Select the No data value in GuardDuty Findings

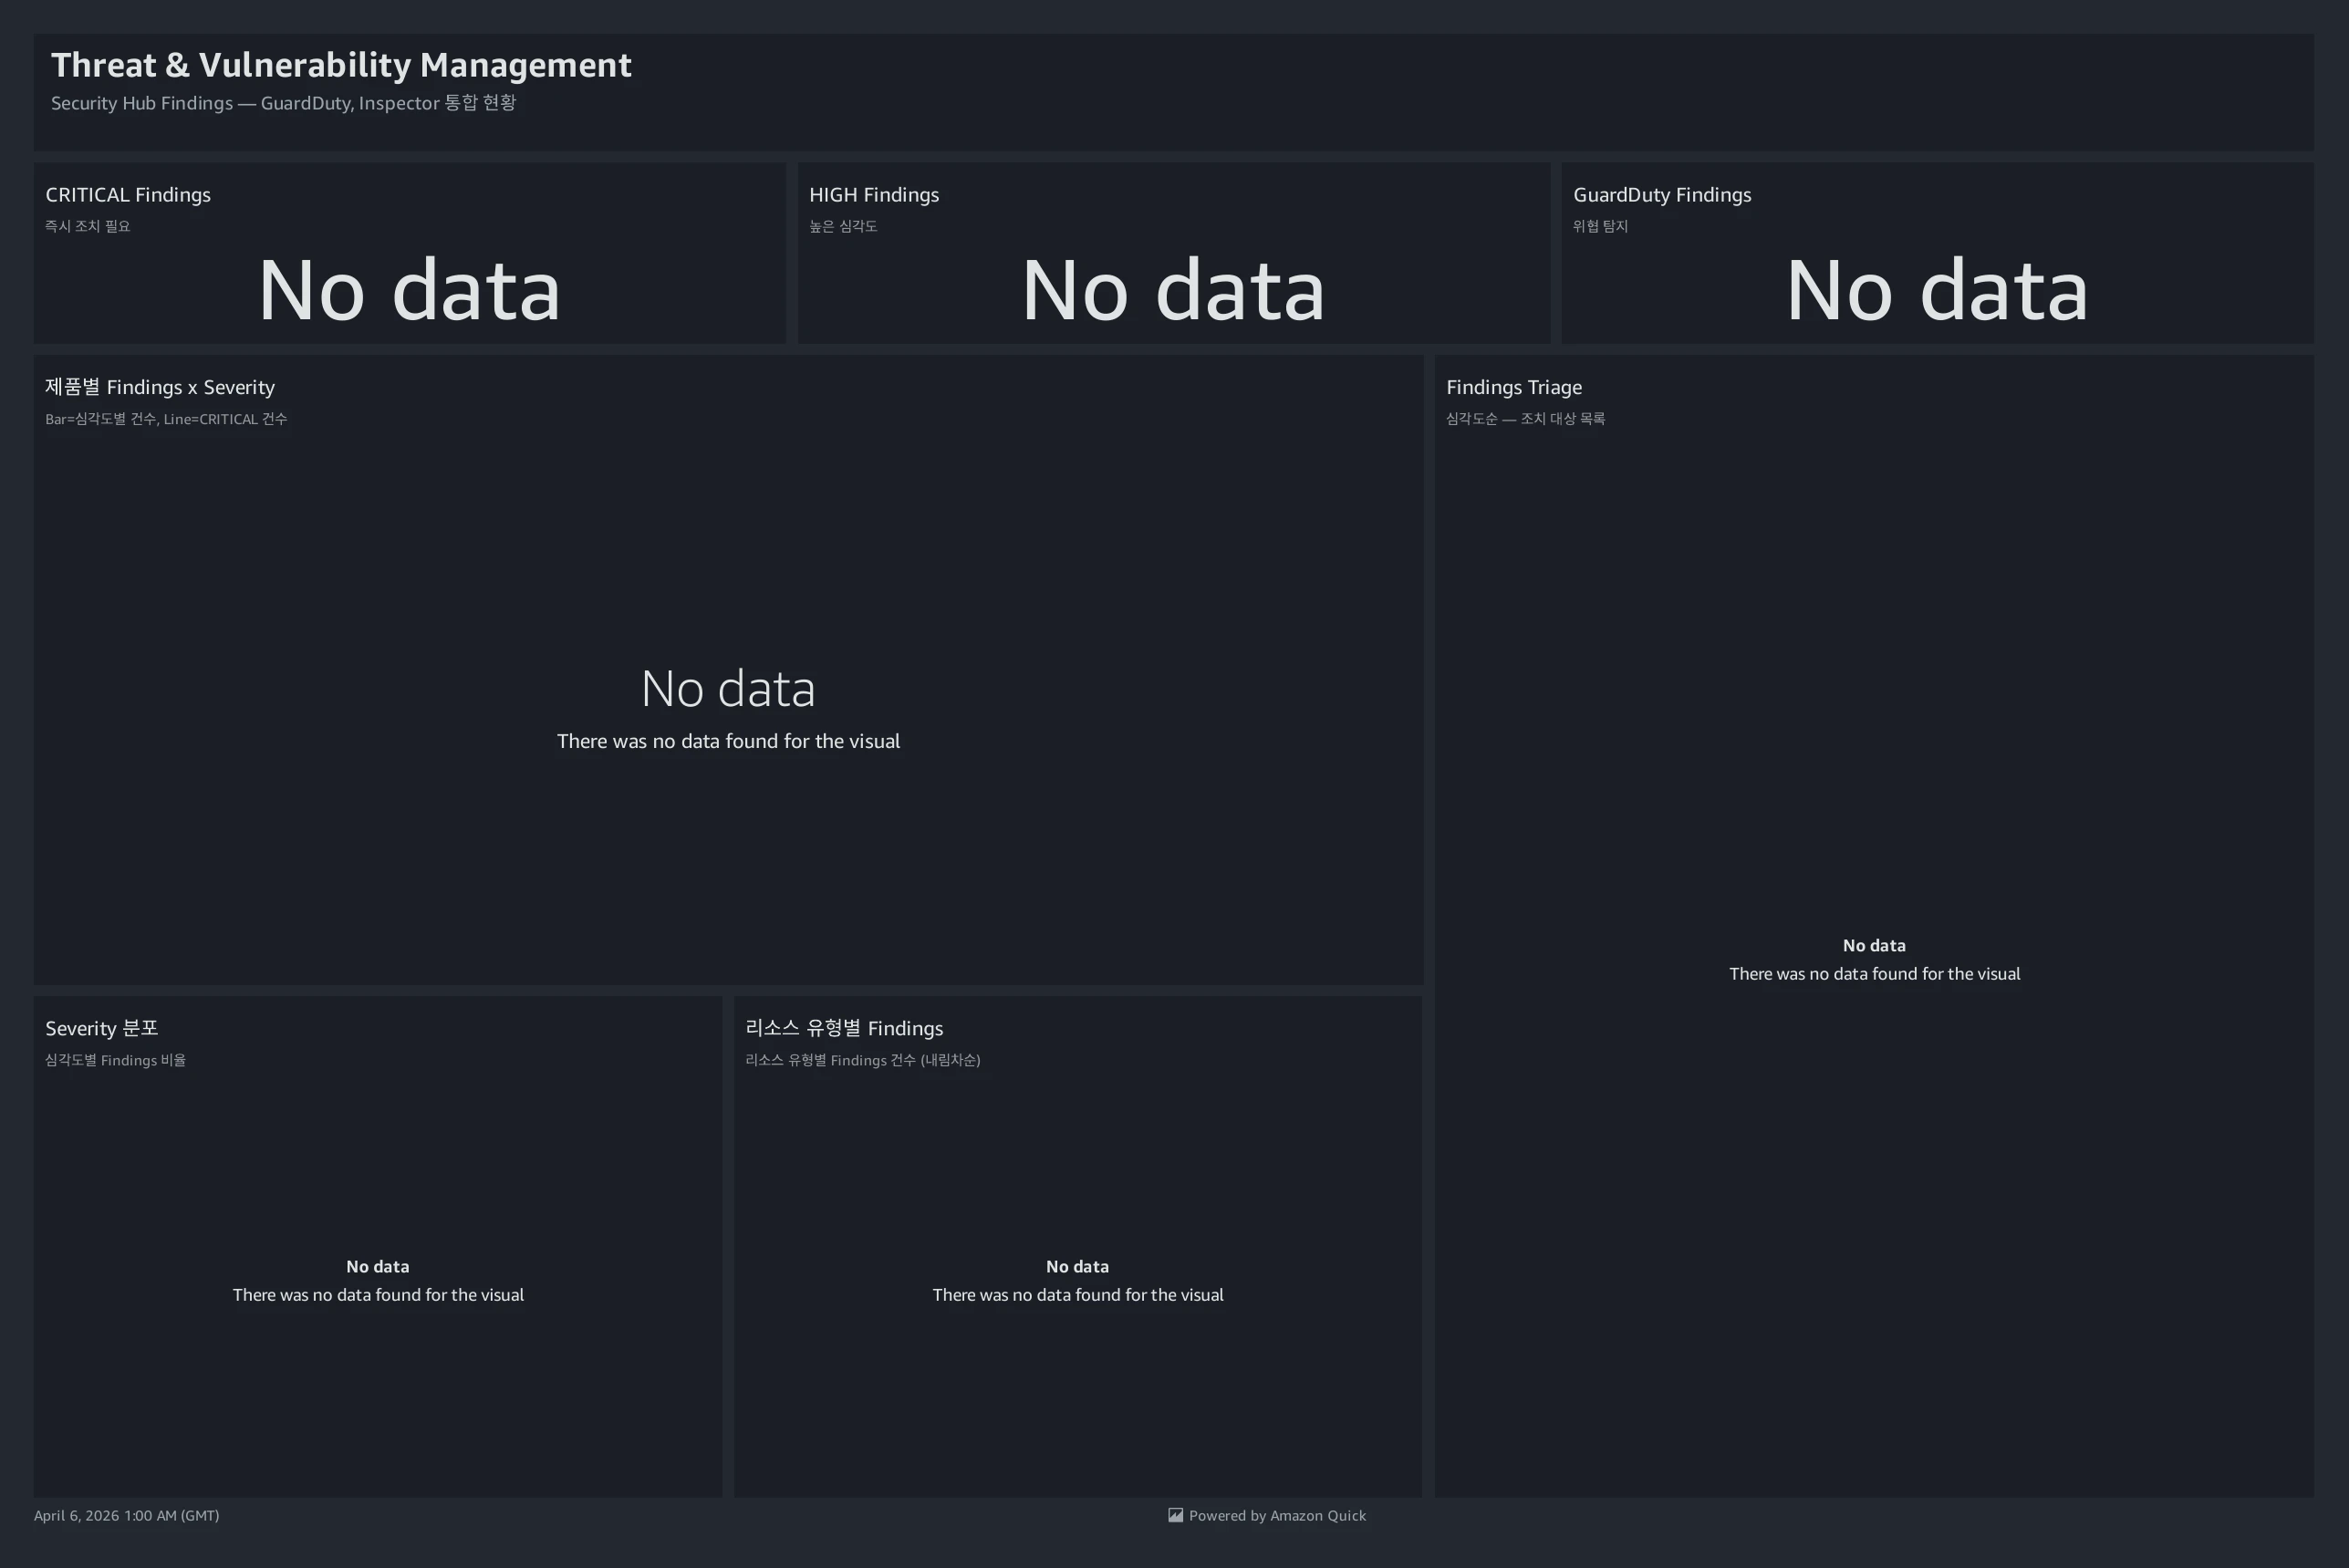pos(1937,290)
